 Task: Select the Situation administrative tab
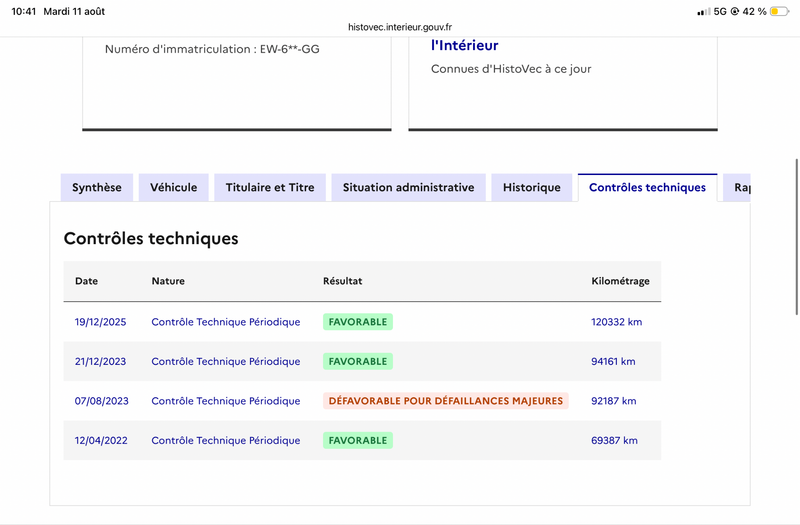(x=409, y=187)
